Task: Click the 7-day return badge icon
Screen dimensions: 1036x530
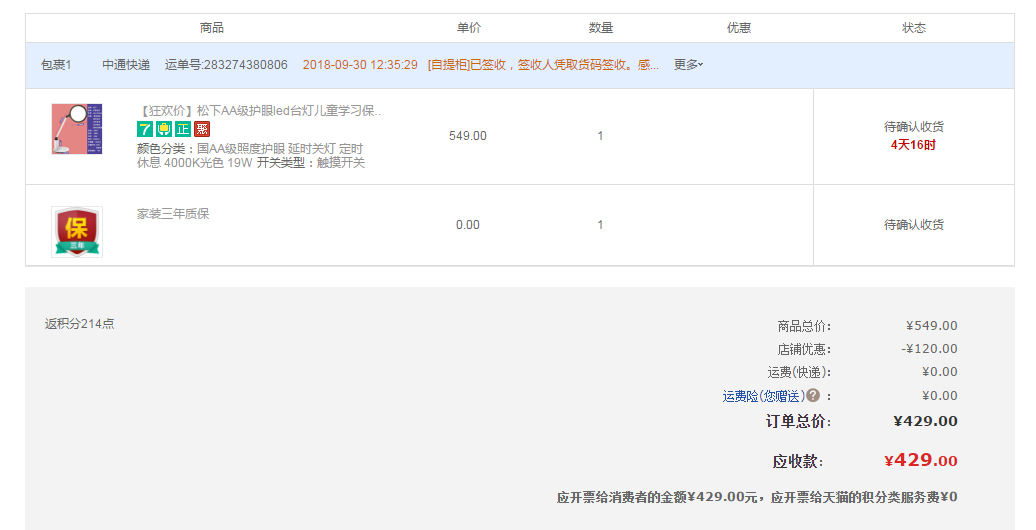Action: (145, 129)
